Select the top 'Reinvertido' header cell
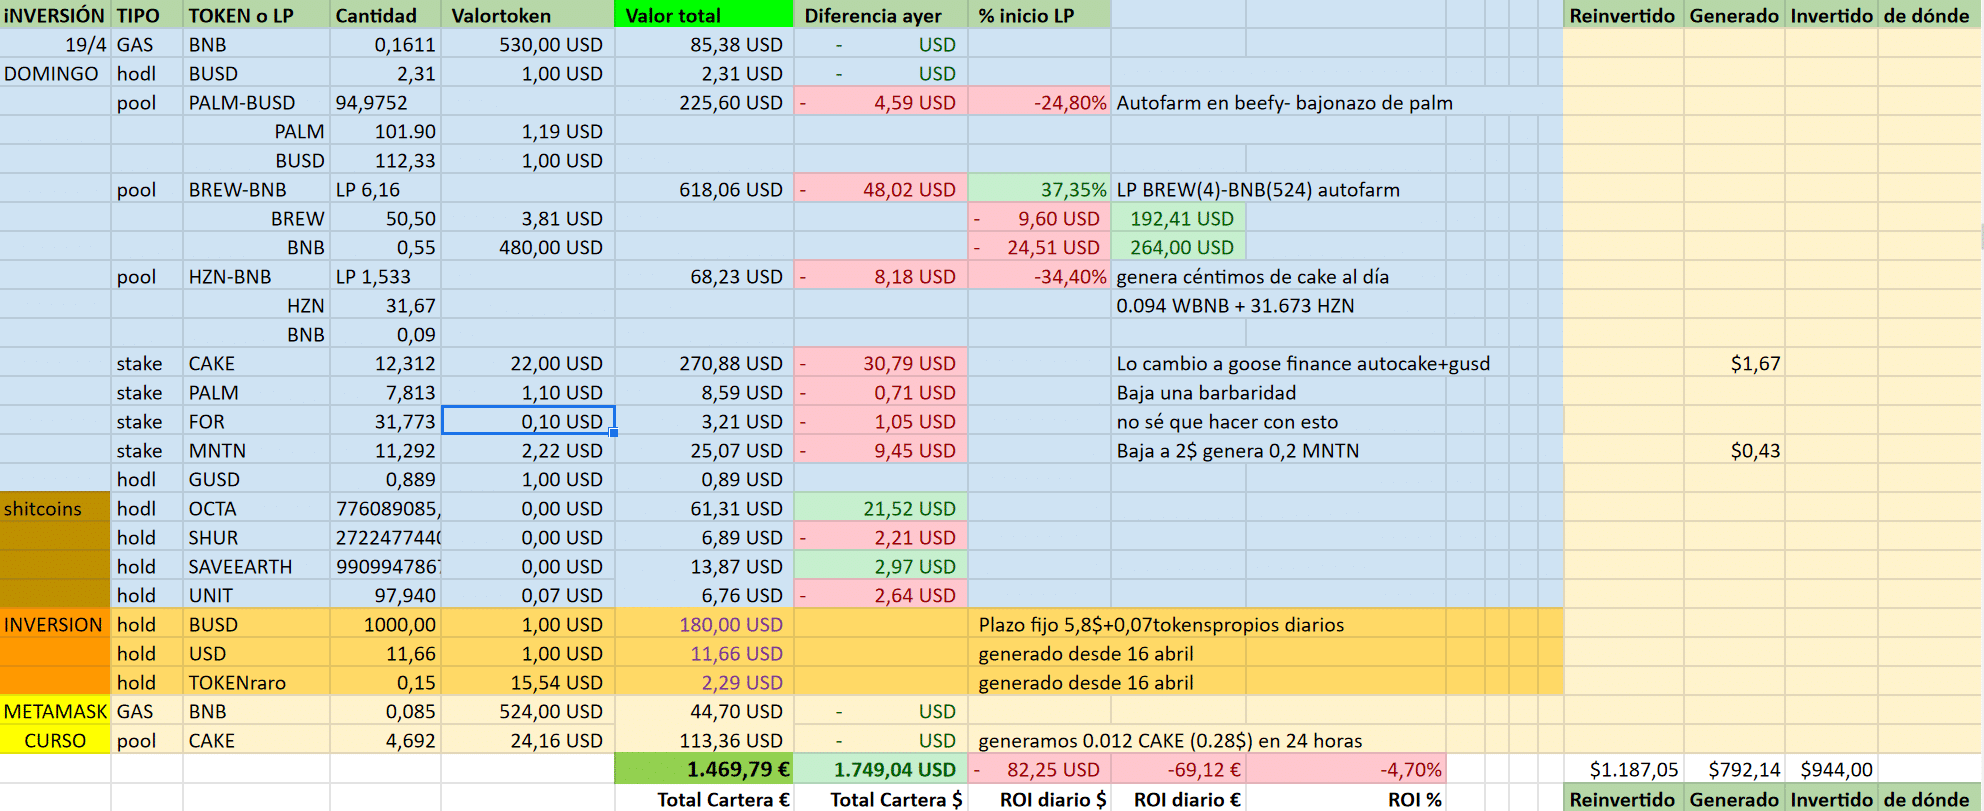 [x=1623, y=15]
